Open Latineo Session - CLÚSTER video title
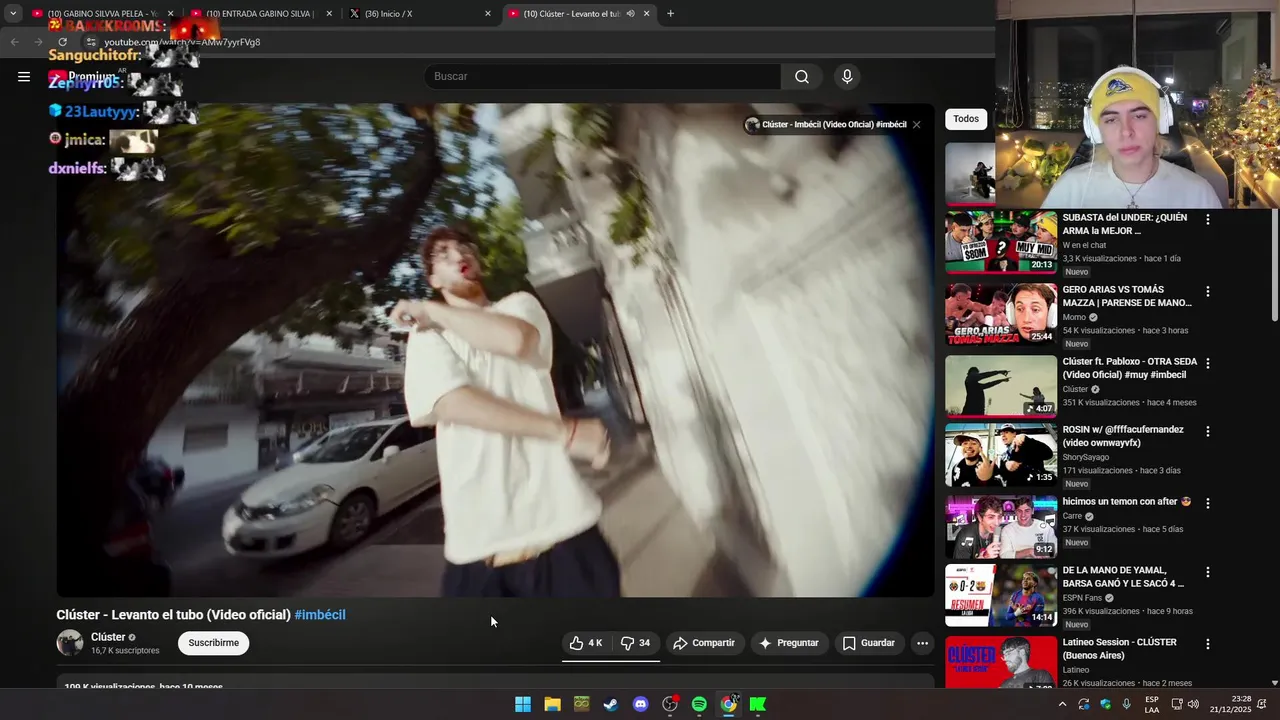 pos(1119,649)
